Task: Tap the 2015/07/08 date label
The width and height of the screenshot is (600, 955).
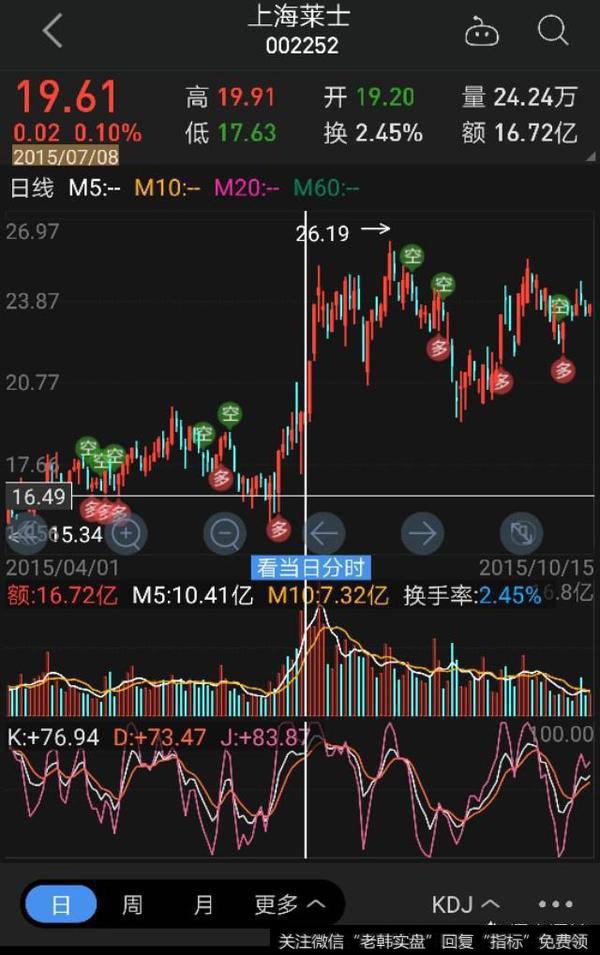Action: (x=66, y=157)
